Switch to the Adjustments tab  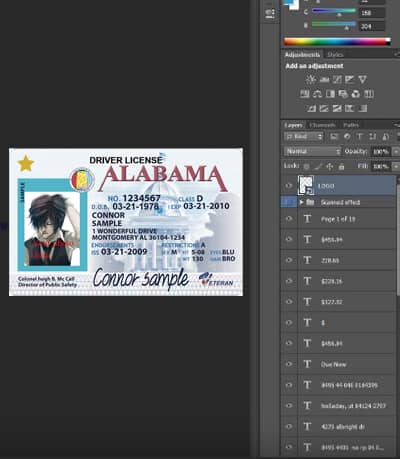(302, 54)
